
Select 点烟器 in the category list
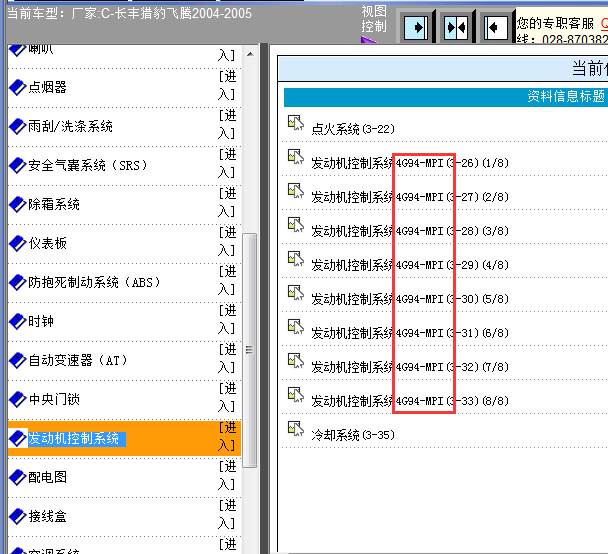(x=47, y=87)
